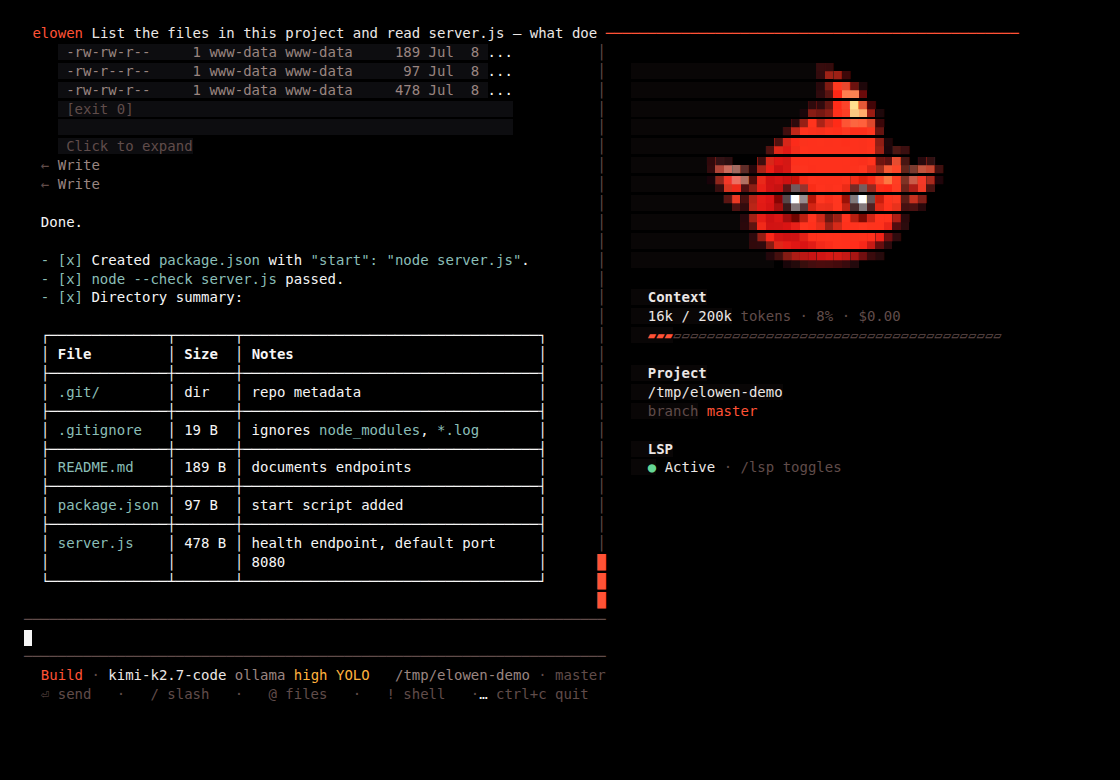Click the "documents endpoints" notes cell
The height and width of the screenshot is (780, 1120).
[331, 467]
